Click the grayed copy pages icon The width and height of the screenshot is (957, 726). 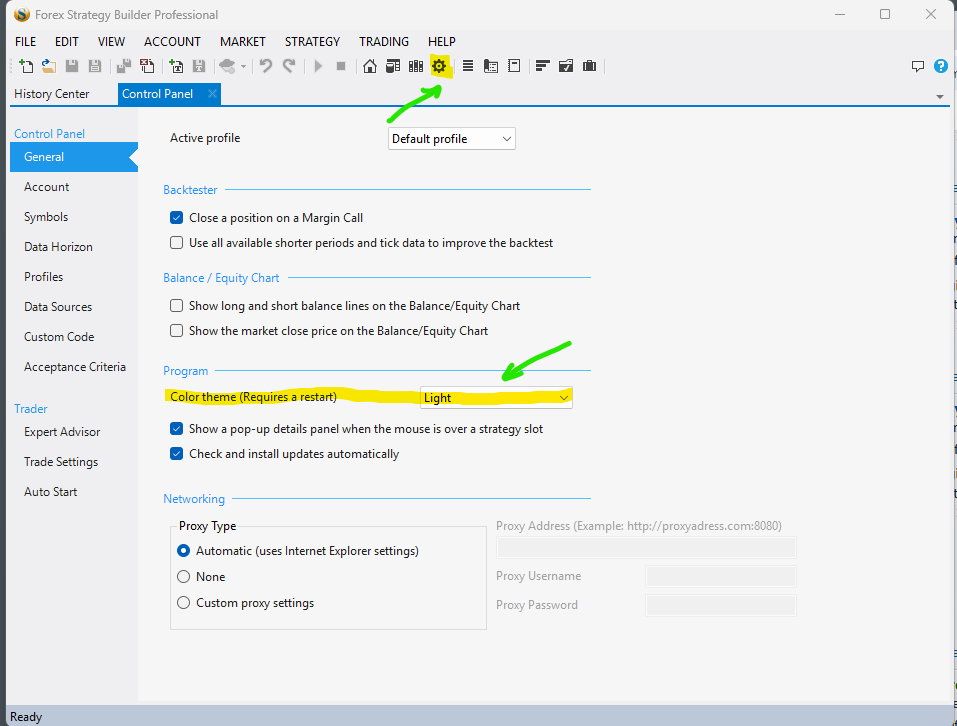(x=124, y=66)
